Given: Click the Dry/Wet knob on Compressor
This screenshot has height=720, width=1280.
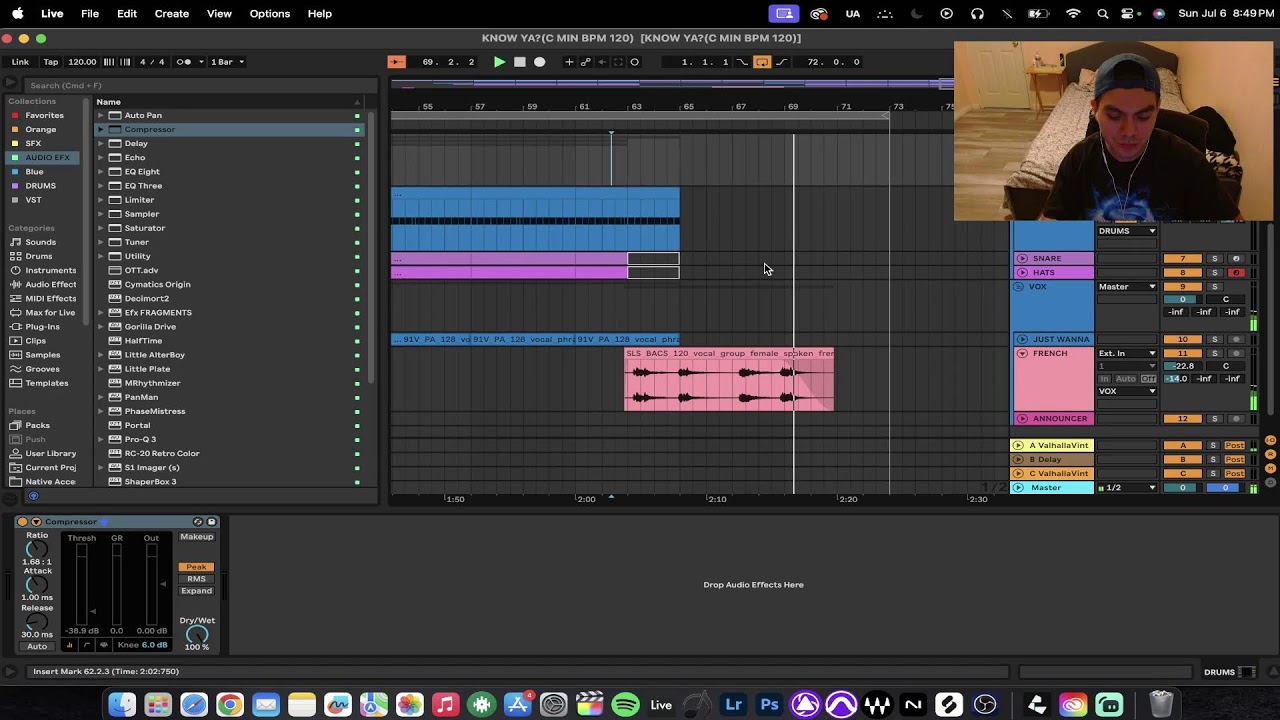Looking at the screenshot, I should pos(197,634).
